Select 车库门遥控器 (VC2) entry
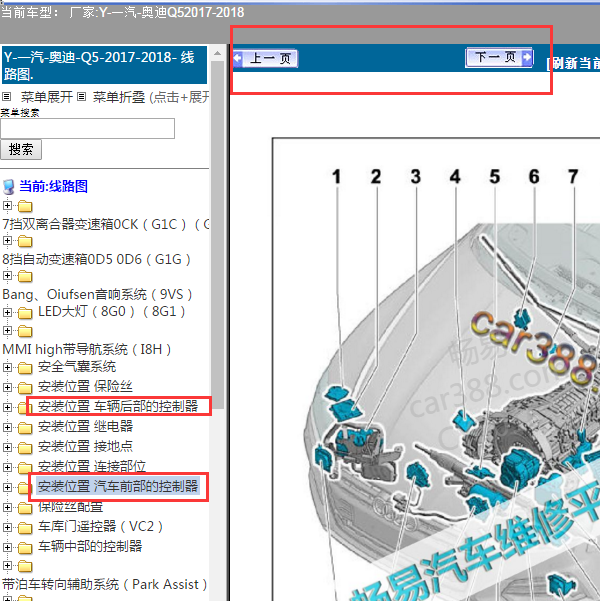The image size is (600, 601). 100,527
